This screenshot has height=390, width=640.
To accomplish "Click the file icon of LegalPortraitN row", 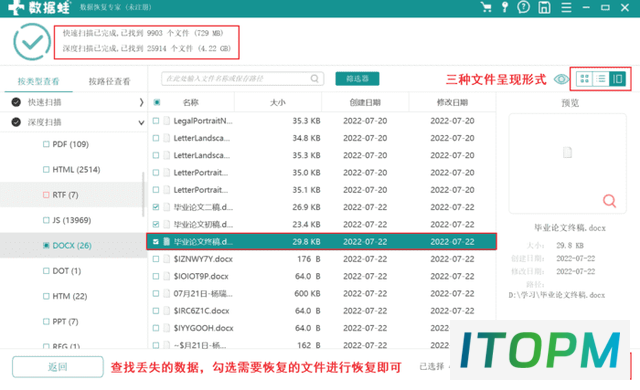I will (166, 121).
